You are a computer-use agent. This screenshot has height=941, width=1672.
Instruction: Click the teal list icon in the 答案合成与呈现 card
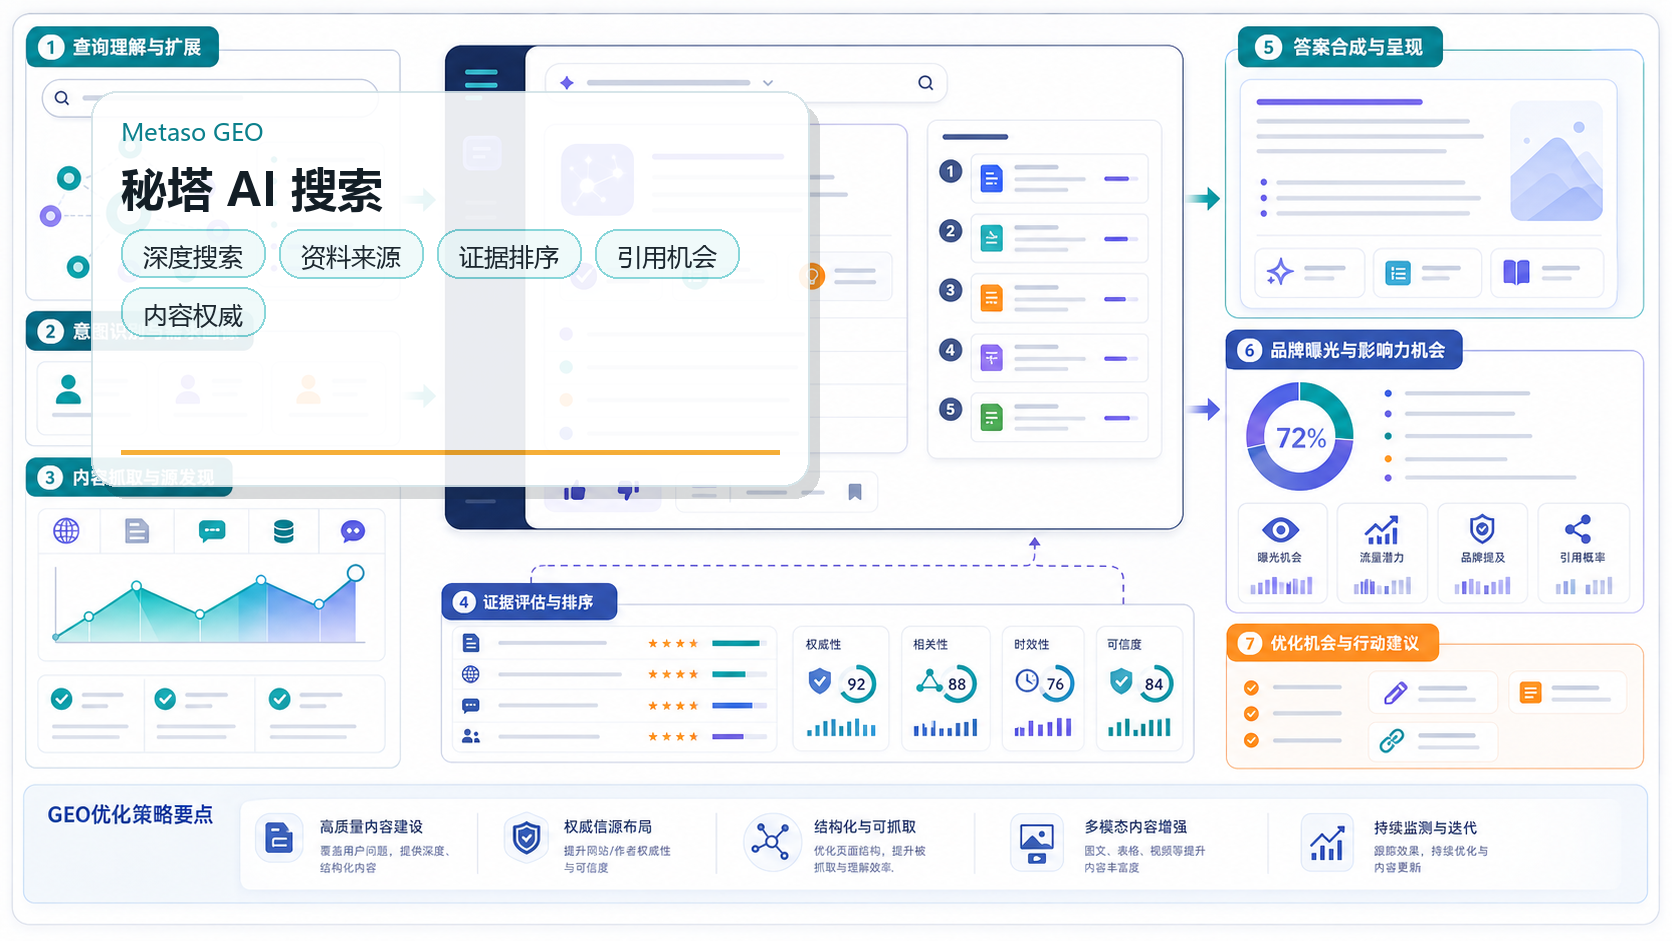(1398, 272)
